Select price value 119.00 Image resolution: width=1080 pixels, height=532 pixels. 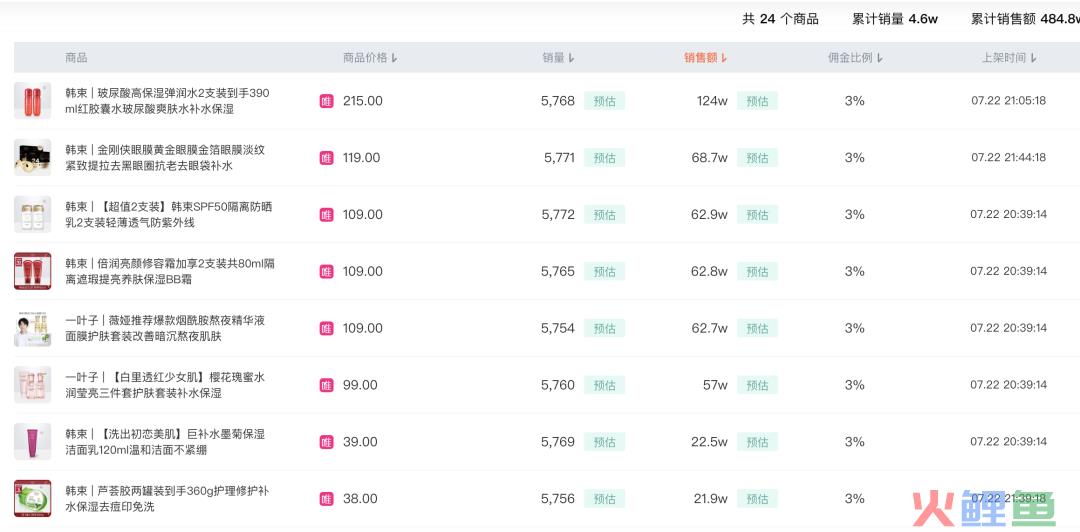click(362, 158)
